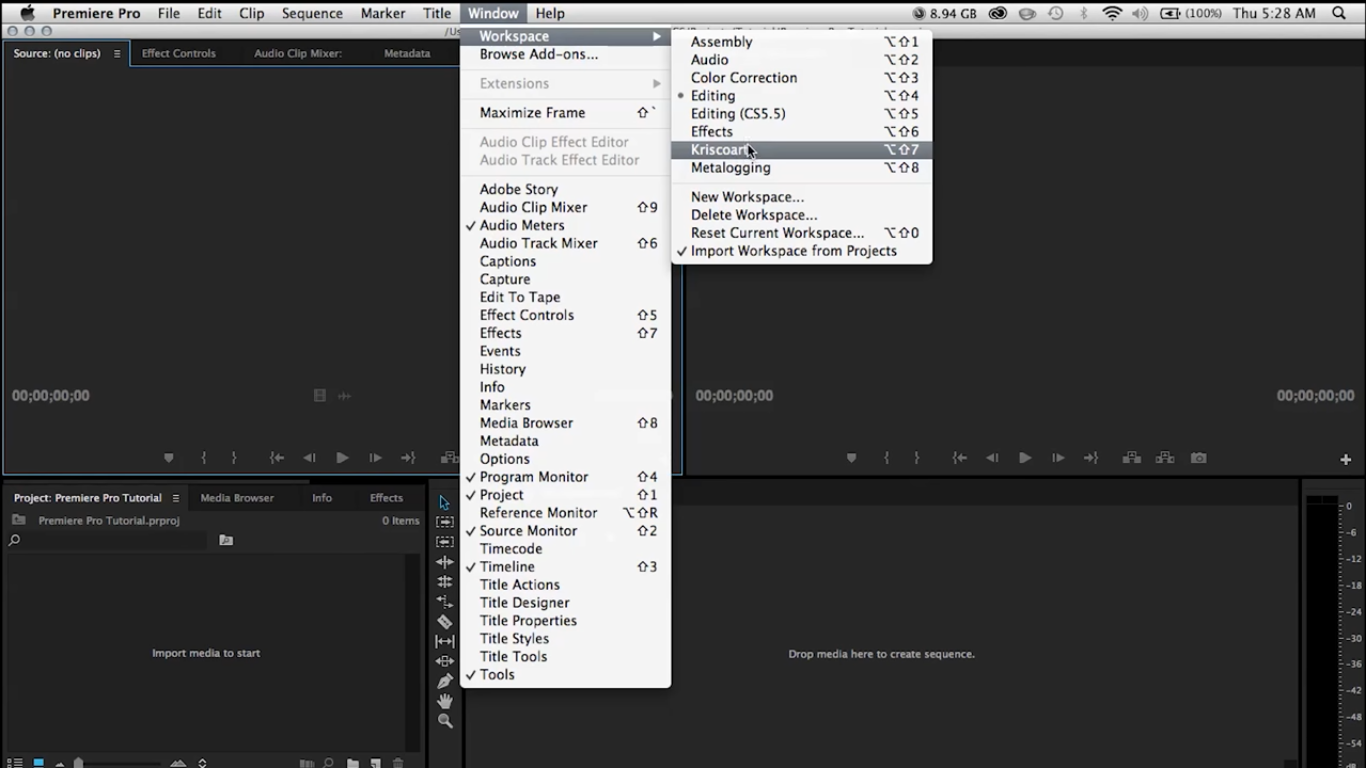Open the Help menu
This screenshot has height=768, width=1366.
tap(550, 13)
